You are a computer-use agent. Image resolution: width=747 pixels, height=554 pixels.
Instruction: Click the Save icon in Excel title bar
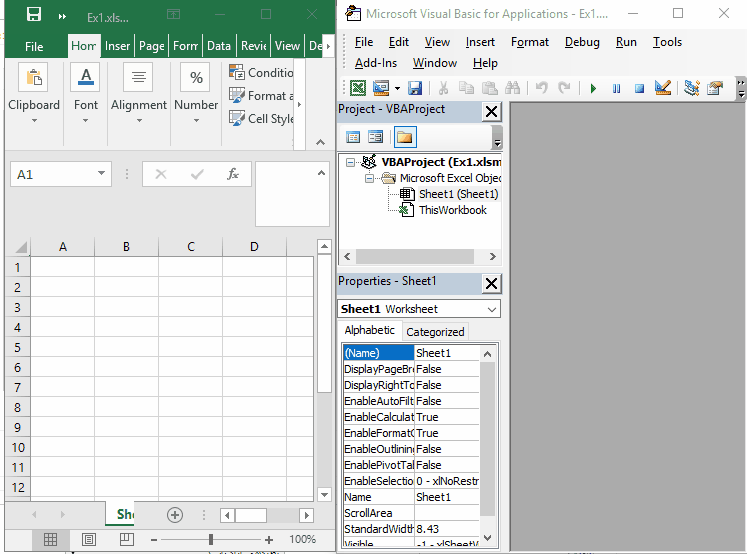click(x=33, y=14)
